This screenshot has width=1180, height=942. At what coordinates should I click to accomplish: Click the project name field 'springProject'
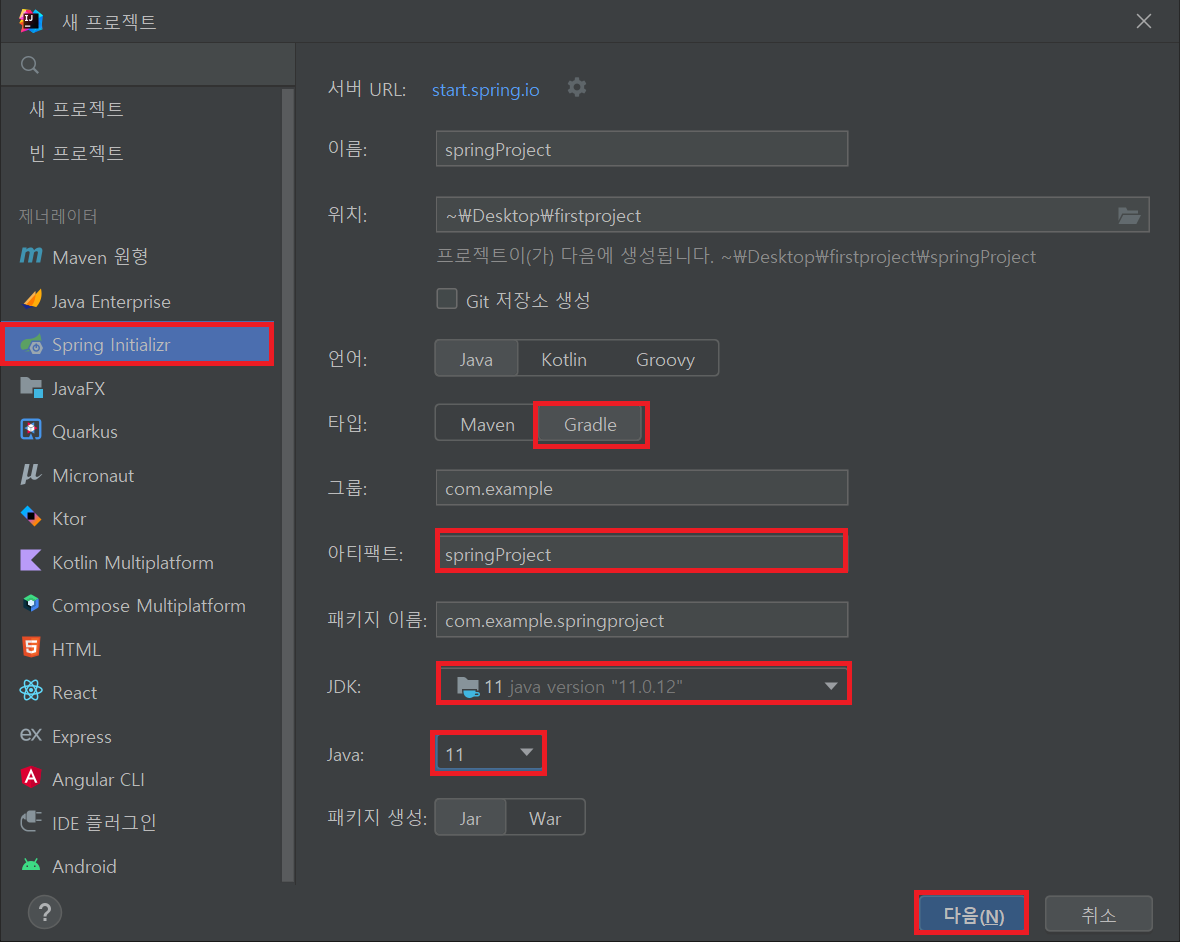641,149
